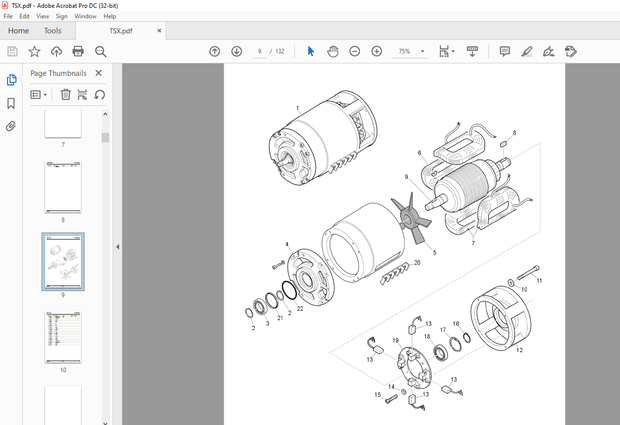620x425 pixels.
Task: Select page 8 thumbnail
Action: [63, 187]
